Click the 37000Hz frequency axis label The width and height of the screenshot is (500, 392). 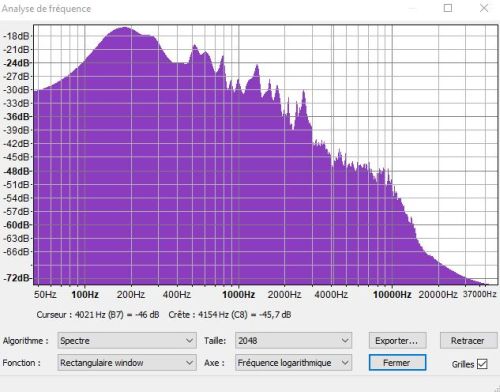tap(480, 294)
